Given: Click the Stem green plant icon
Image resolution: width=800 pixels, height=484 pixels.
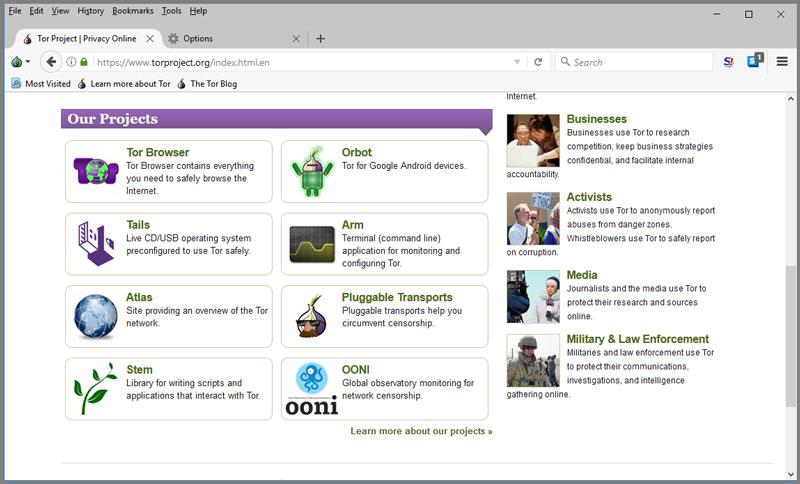Looking at the screenshot, I should (x=95, y=389).
